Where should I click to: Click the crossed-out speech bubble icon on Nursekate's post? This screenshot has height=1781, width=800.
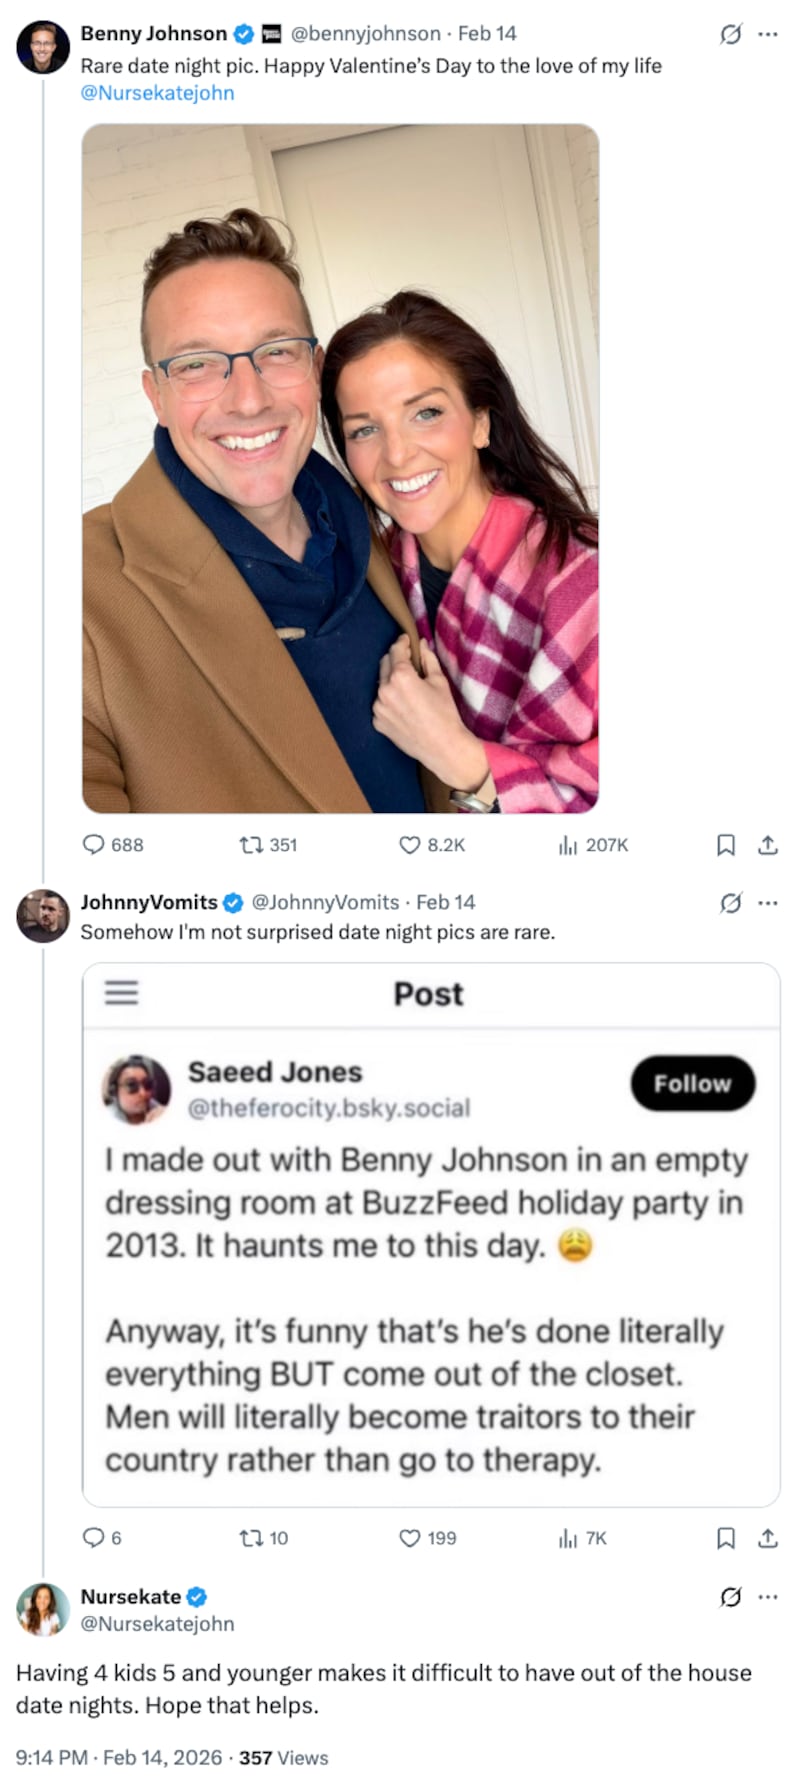[729, 1597]
